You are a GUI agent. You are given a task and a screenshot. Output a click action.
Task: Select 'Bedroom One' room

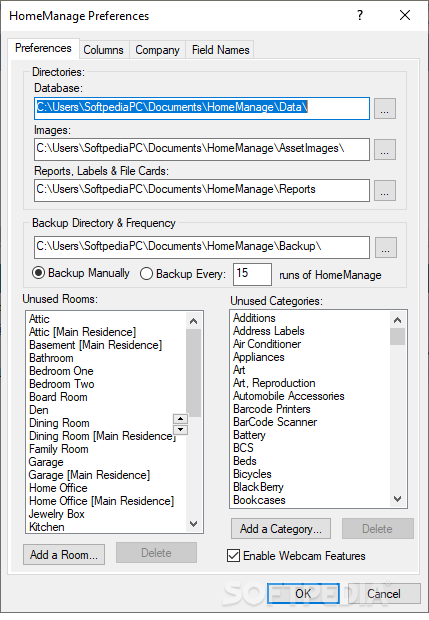click(61, 371)
